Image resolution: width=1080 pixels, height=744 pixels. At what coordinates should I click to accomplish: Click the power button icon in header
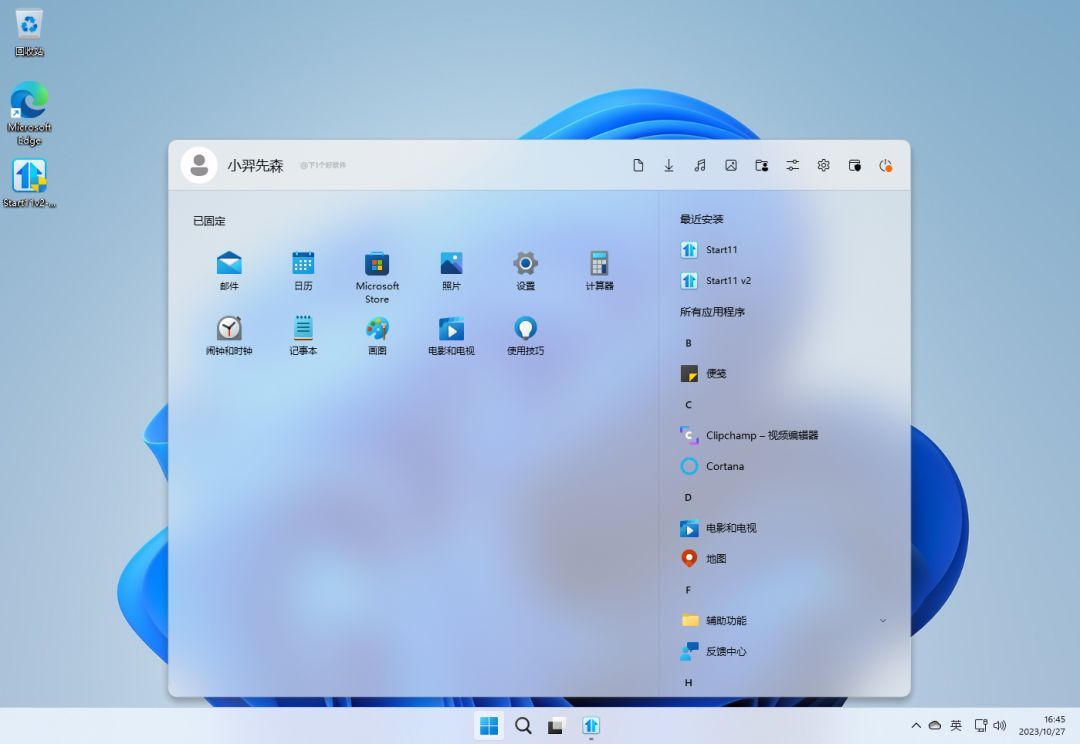tap(886, 165)
